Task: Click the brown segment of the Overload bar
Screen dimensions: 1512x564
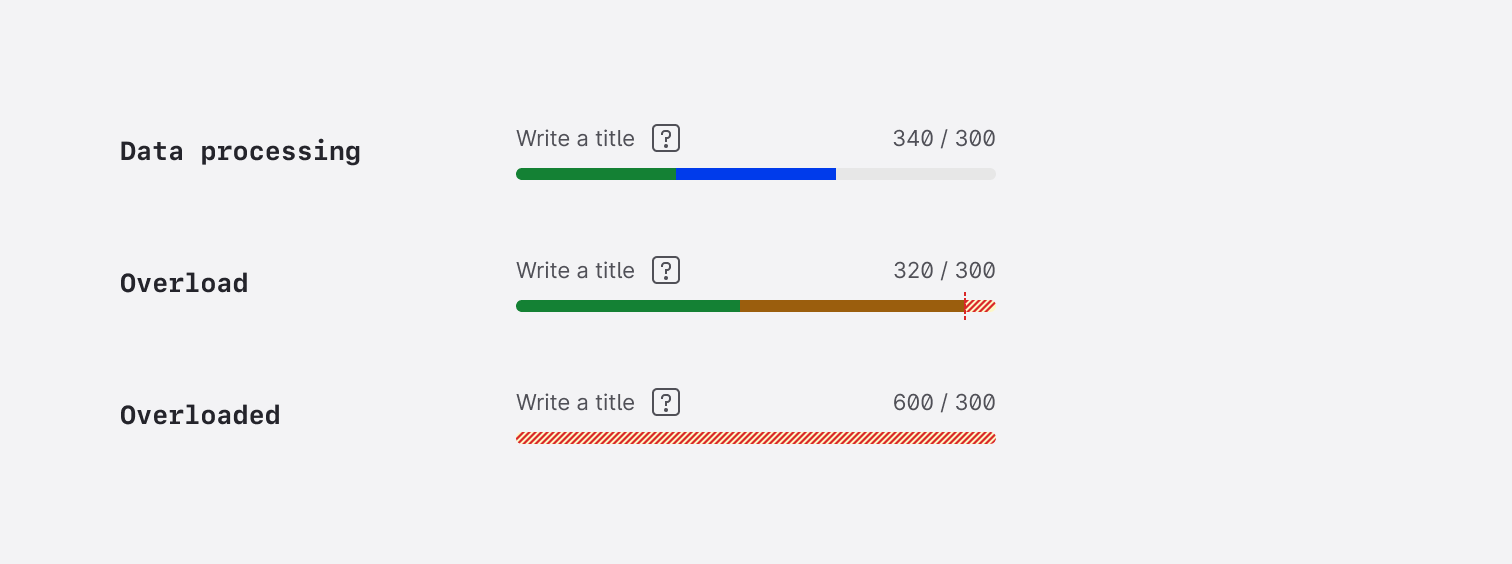Action: click(852, 306)
